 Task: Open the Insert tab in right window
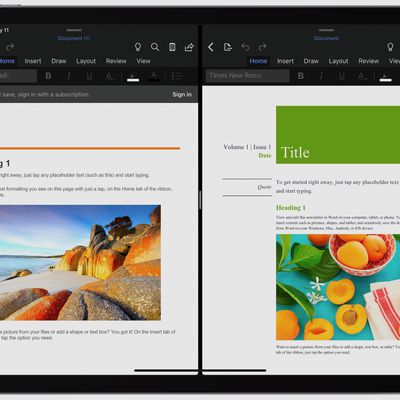[285, 61]
